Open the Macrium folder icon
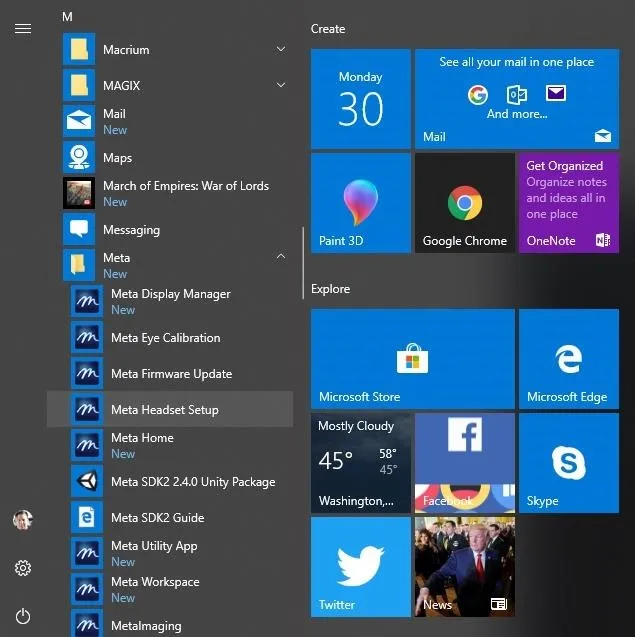The height and width of the screenshot is (637, 635). pos(79,49)
